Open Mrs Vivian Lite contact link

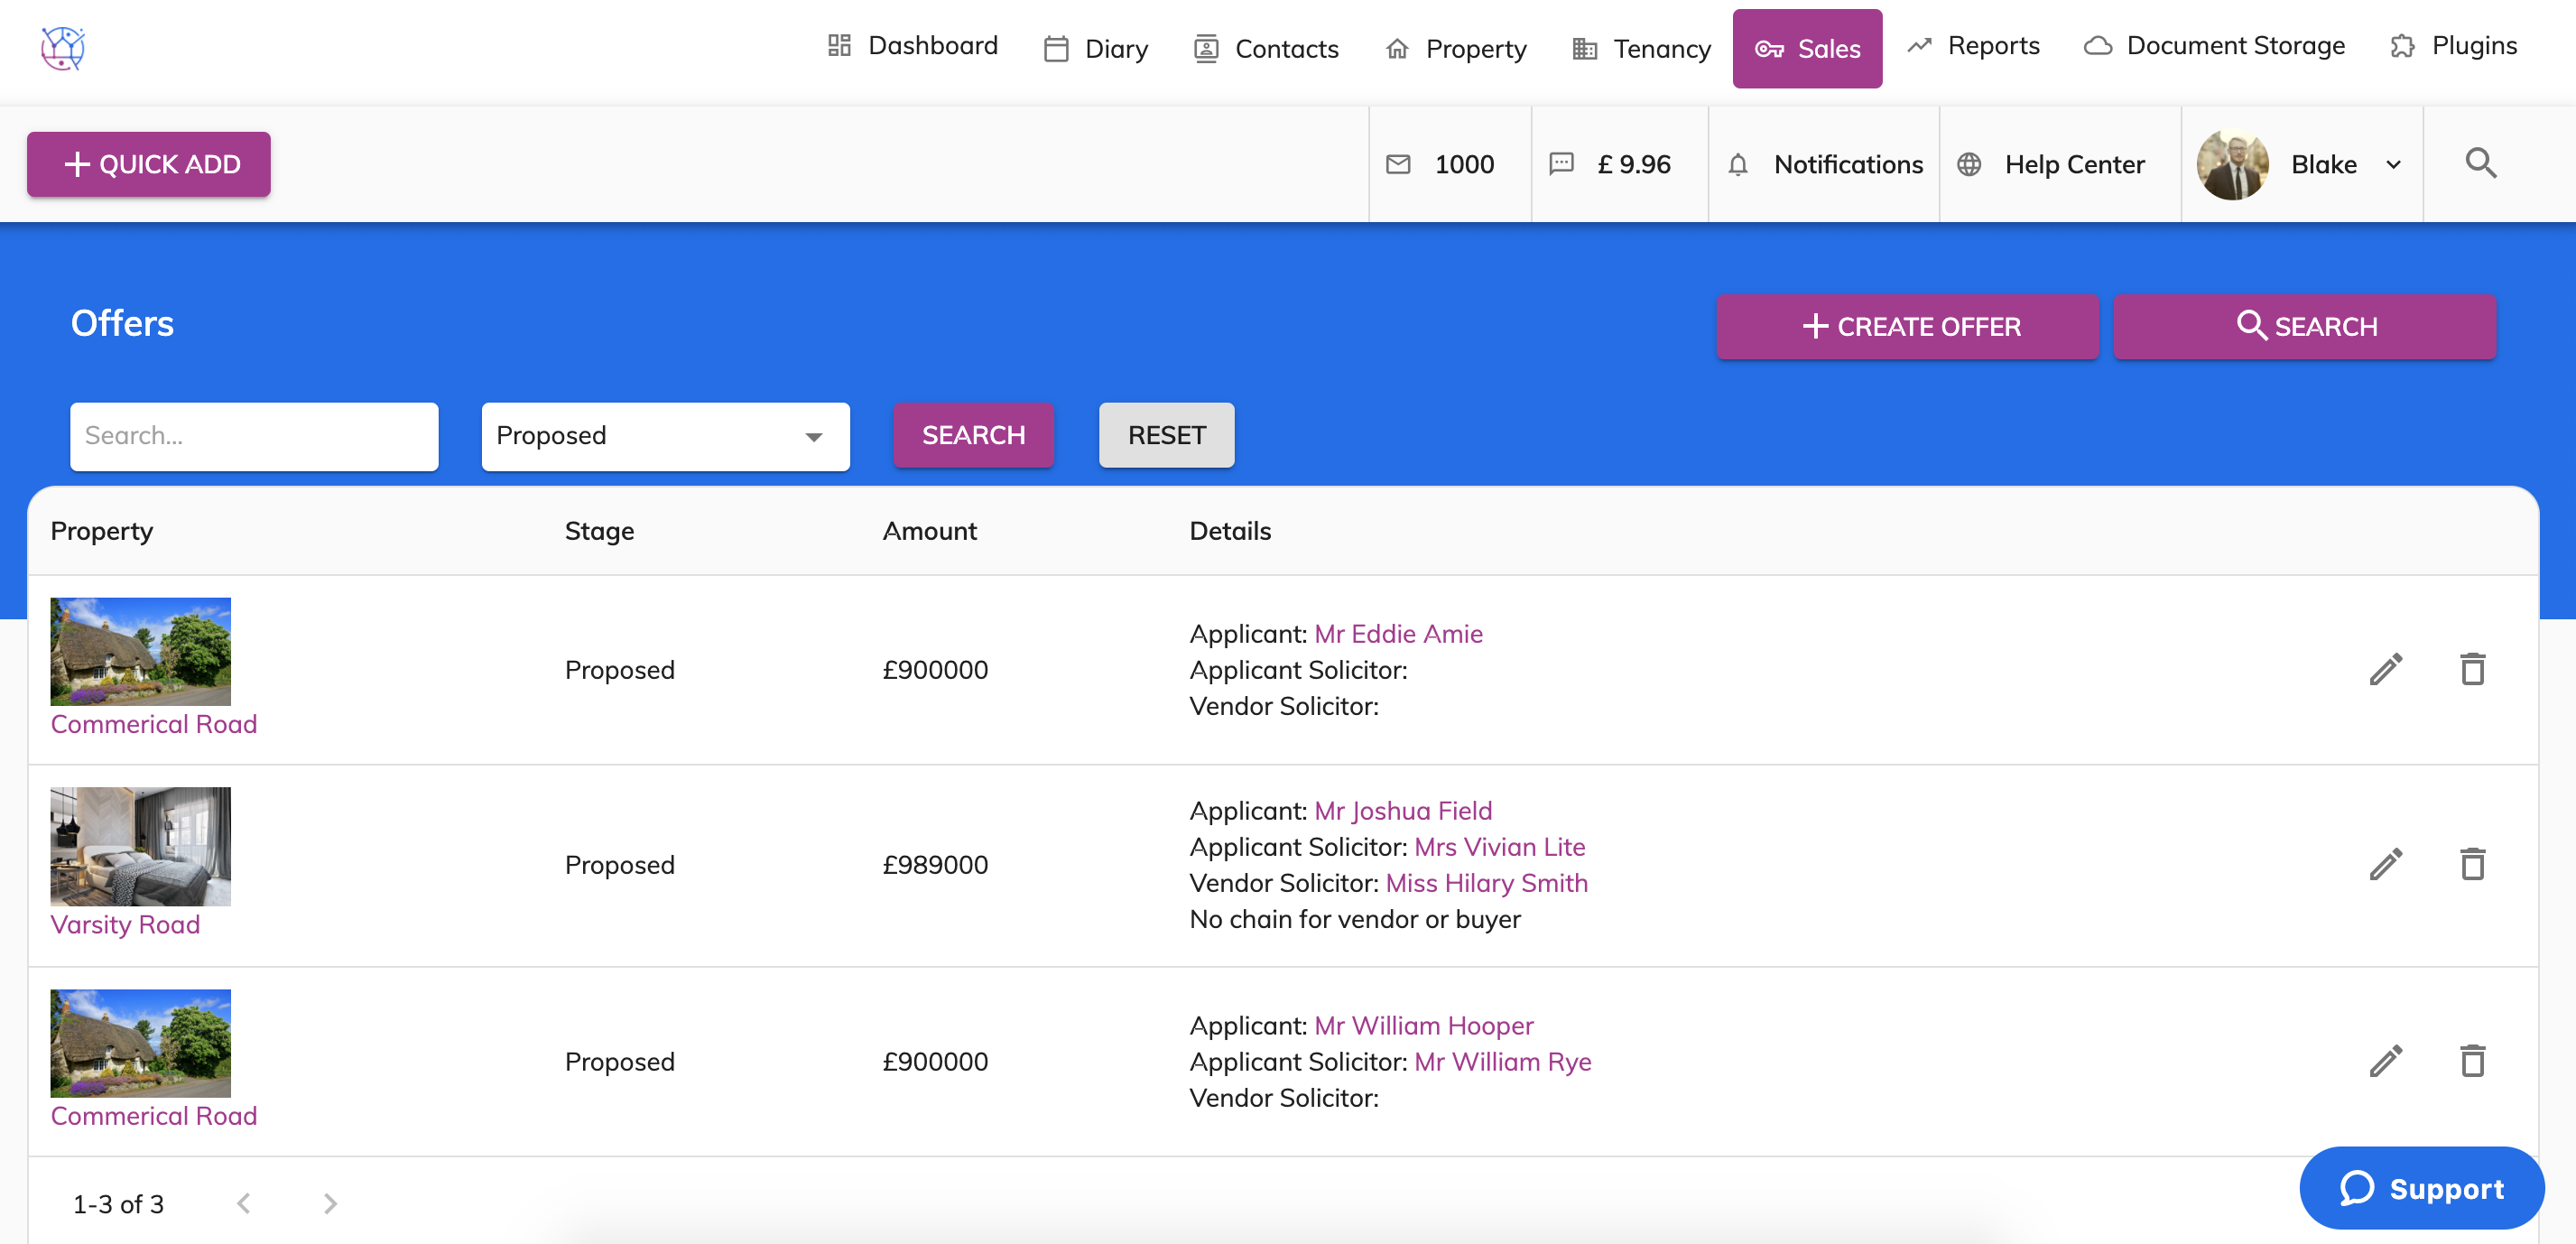click(1499, 847)
